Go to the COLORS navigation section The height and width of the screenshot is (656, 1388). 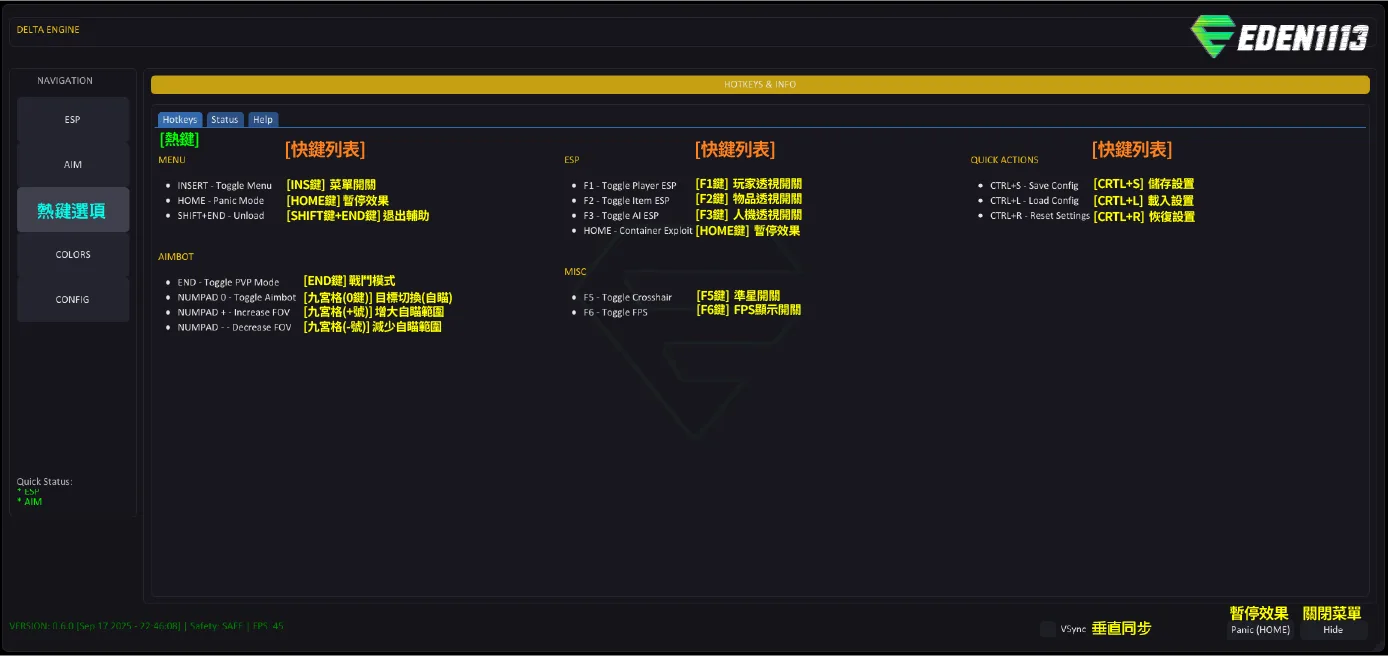pyautogui.click(x=73, y=255)
